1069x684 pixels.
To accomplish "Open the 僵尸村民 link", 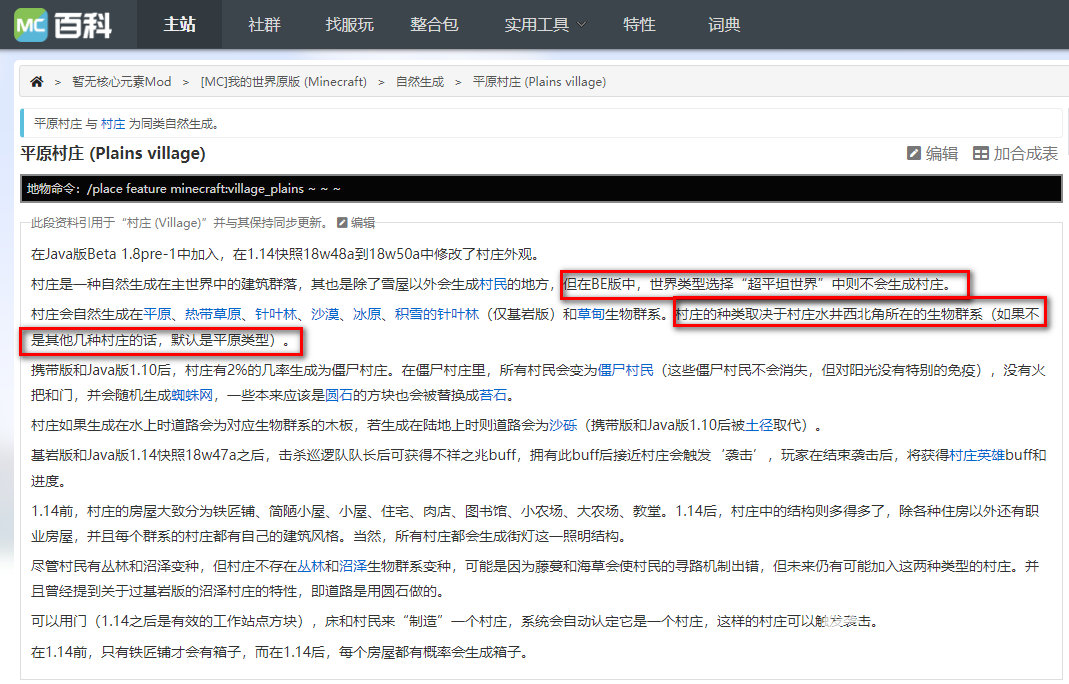I will click(625, 370).
